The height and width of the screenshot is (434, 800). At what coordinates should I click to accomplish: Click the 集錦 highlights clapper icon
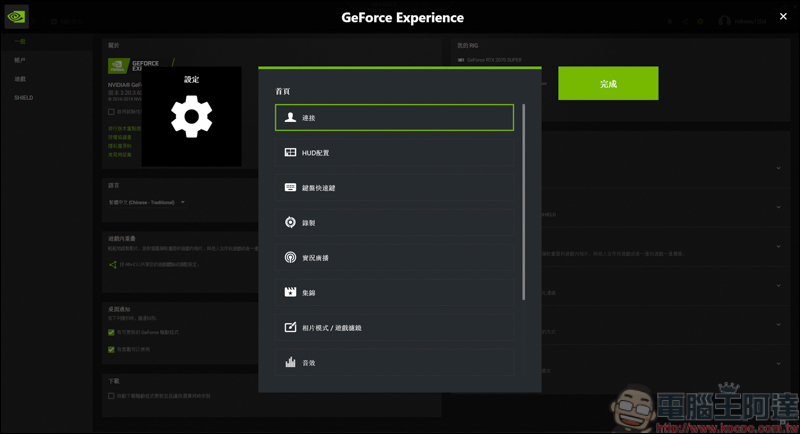290,293
